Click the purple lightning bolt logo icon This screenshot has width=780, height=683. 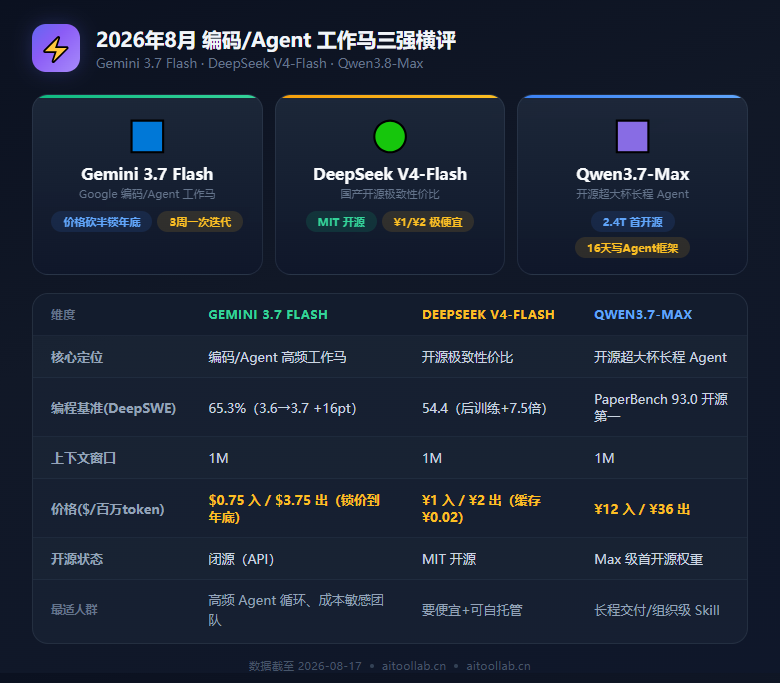click(56, 48)
